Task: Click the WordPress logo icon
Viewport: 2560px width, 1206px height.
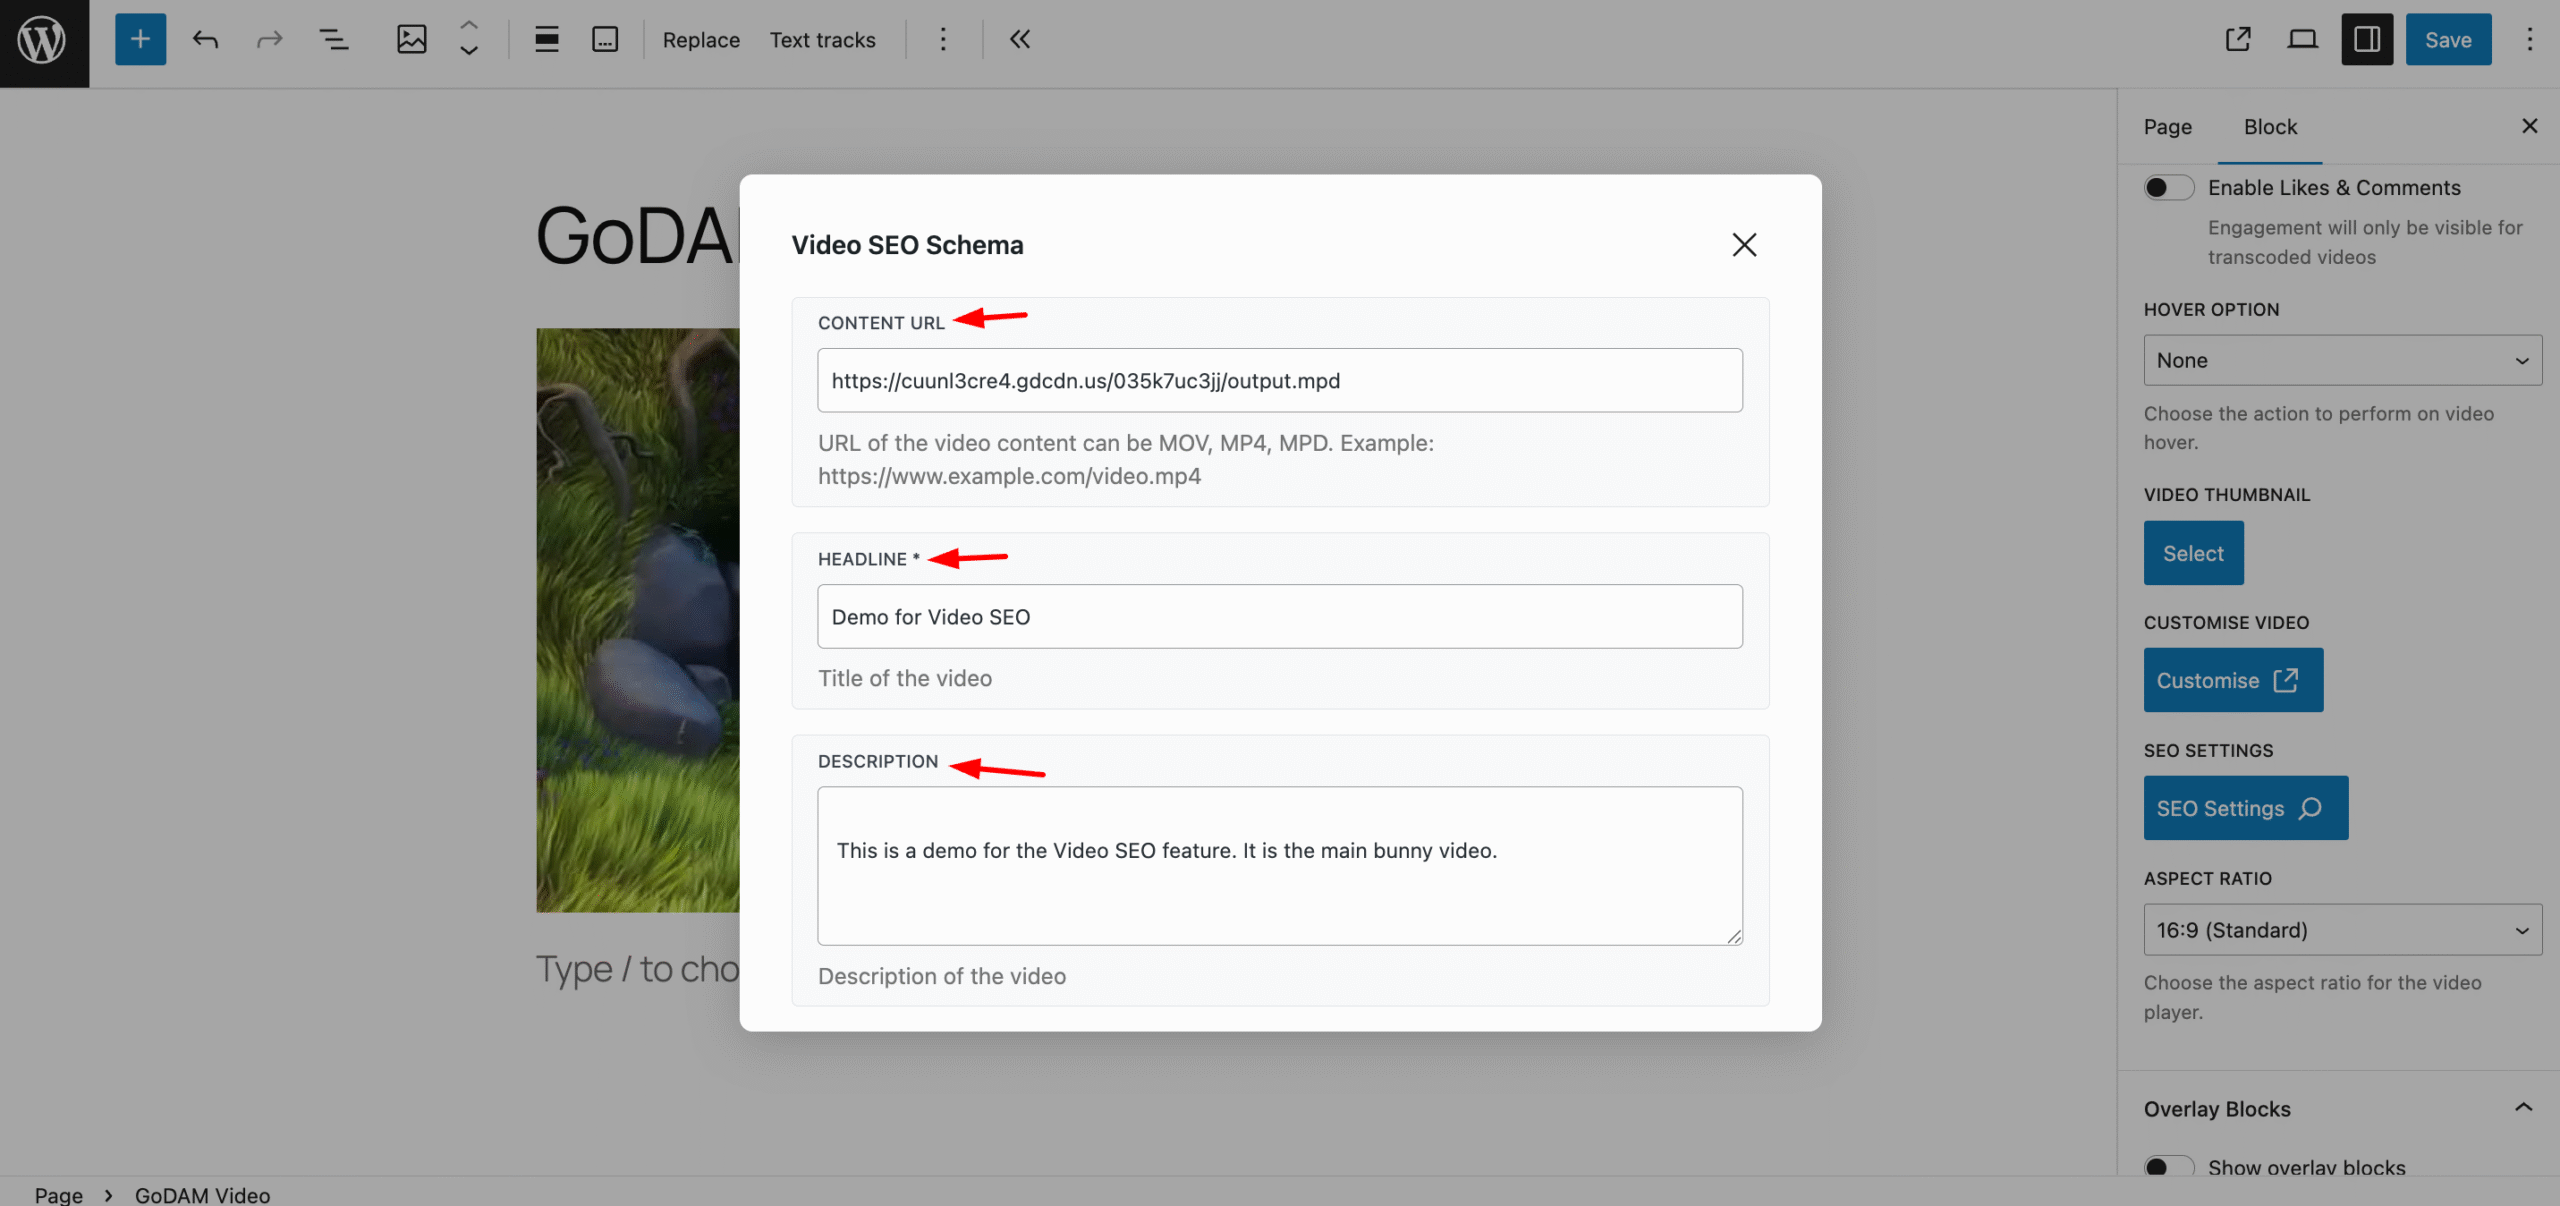Action: click(43, 41)
